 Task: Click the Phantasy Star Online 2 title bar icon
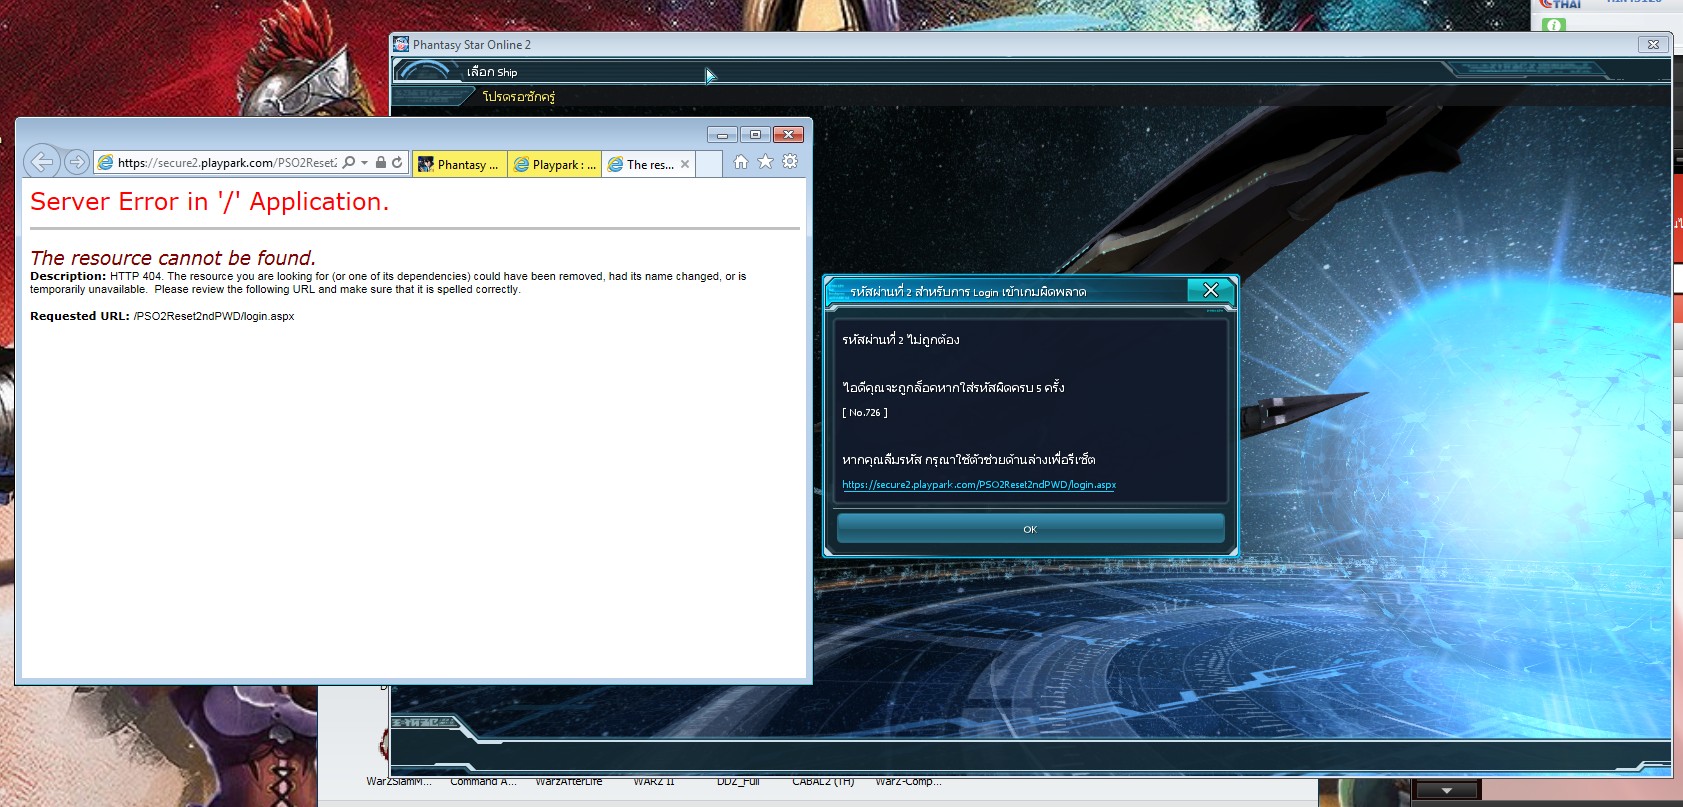coord(401,44)
